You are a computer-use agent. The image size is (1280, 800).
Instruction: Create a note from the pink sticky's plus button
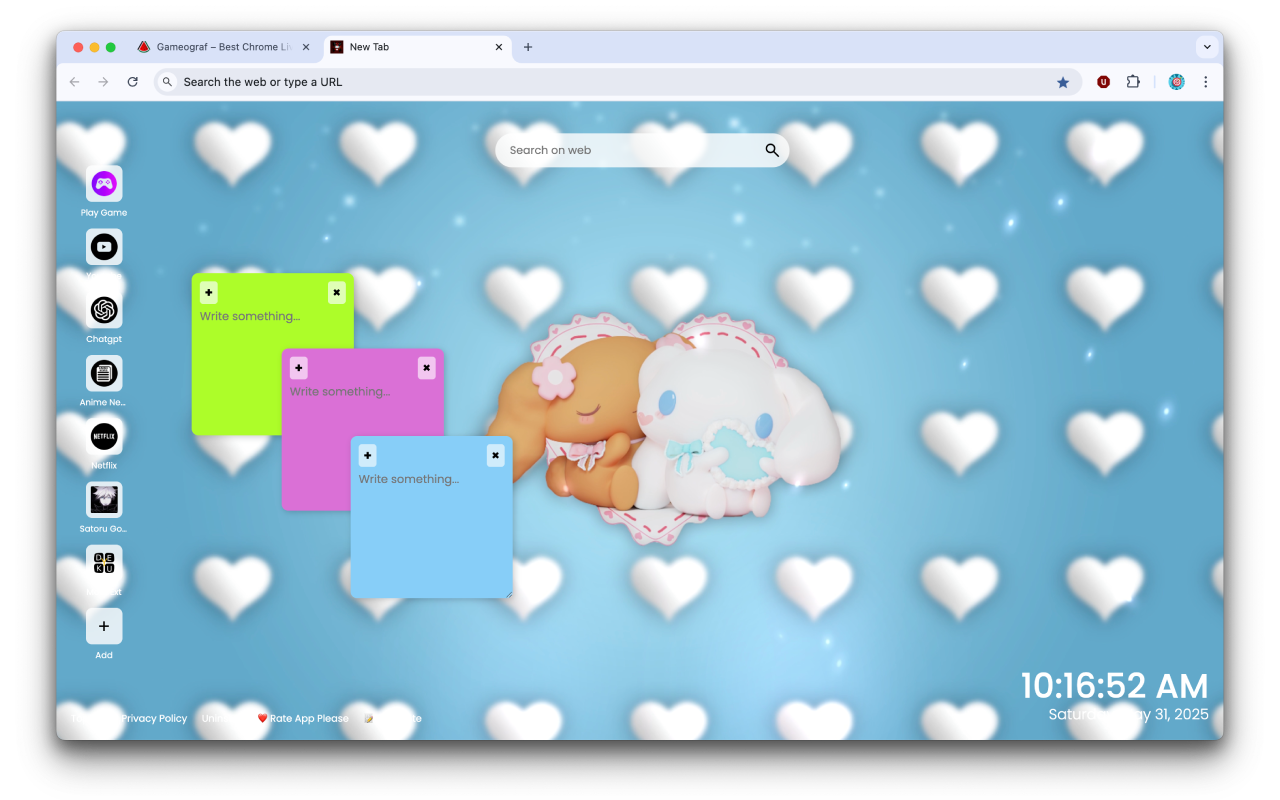point(298,367)
